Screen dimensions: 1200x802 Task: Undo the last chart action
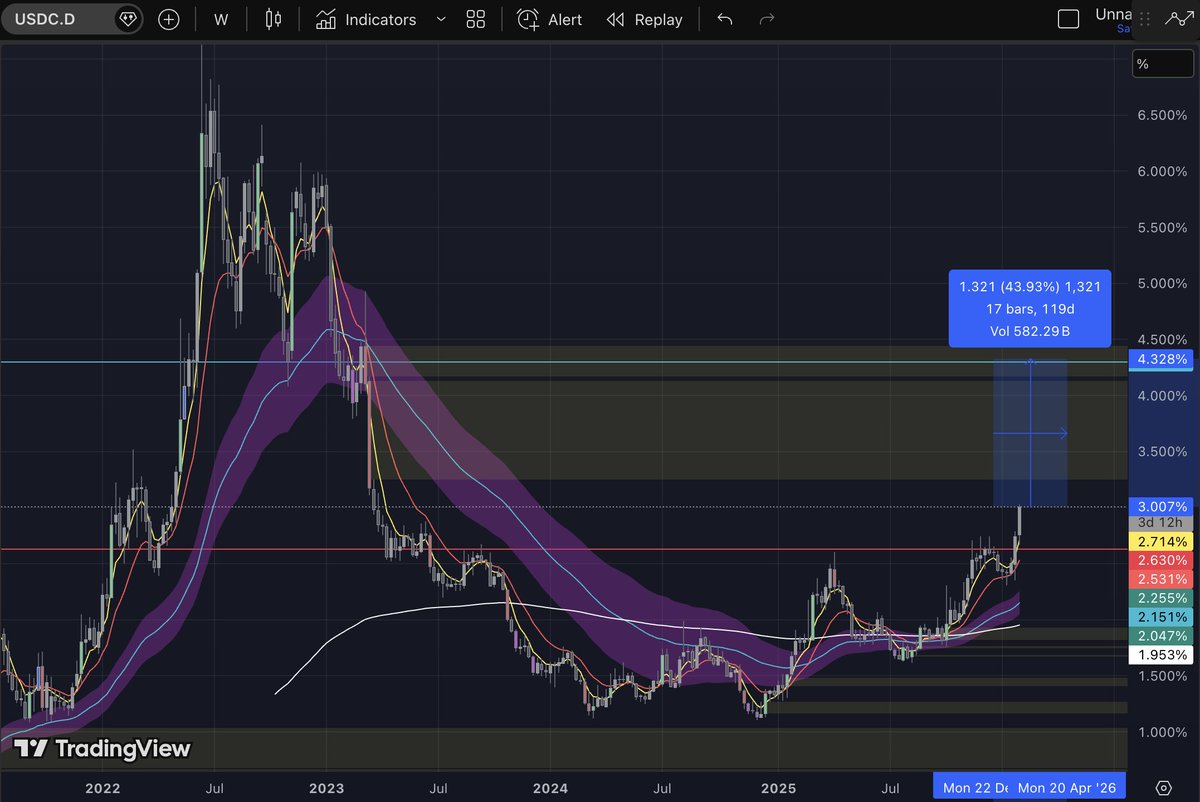pos(724,19)
